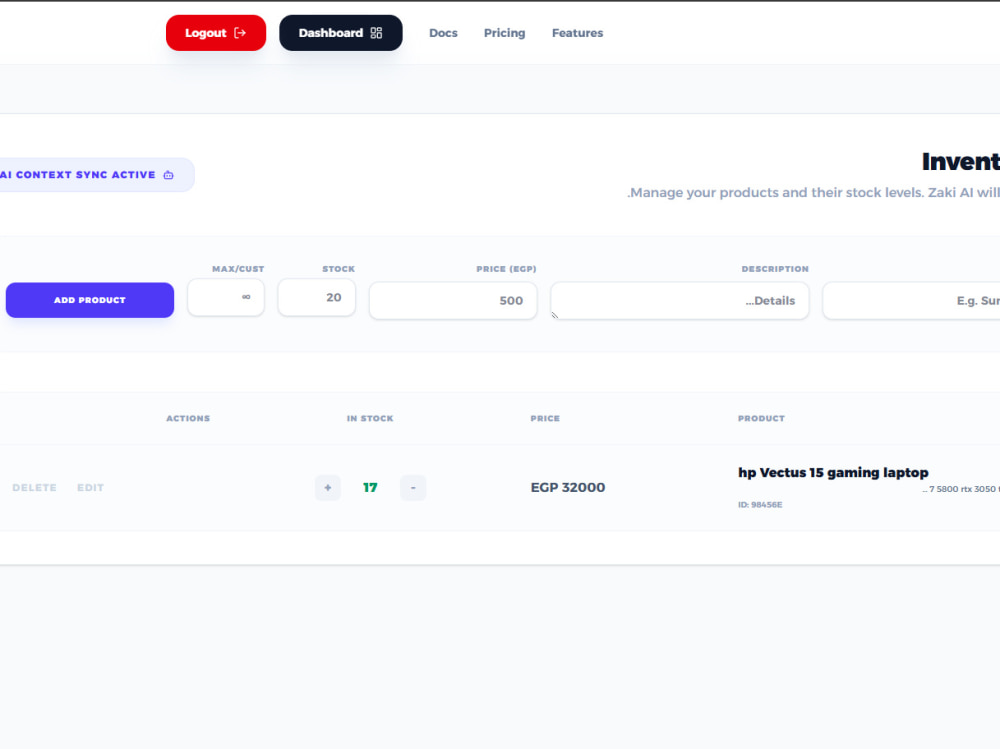1000x749 pixels.
Task: Open the Dashboard button
Action: 341,33
